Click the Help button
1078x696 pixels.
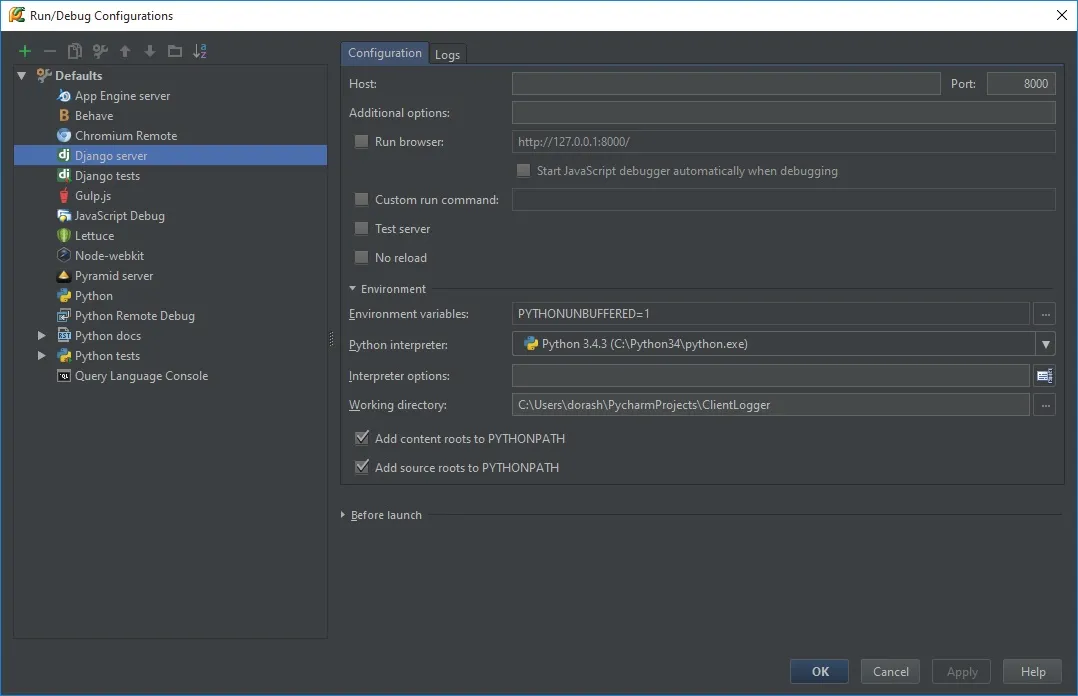[1032, 671]
